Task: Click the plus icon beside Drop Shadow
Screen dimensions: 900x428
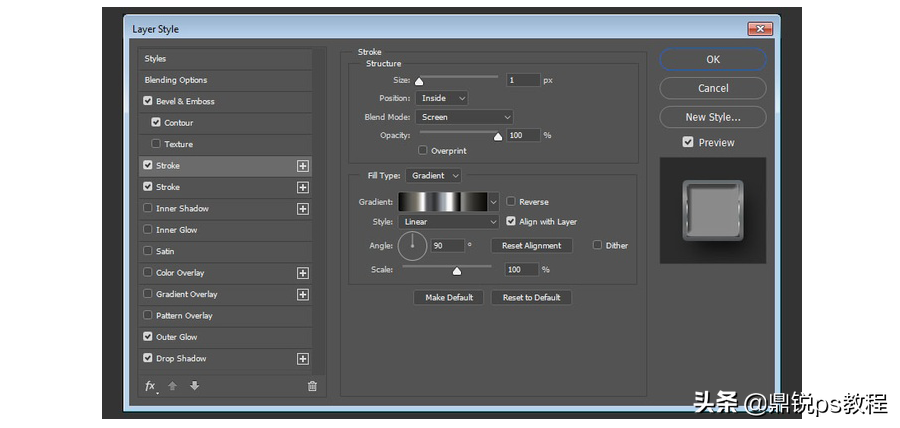Action: point(303,359)
